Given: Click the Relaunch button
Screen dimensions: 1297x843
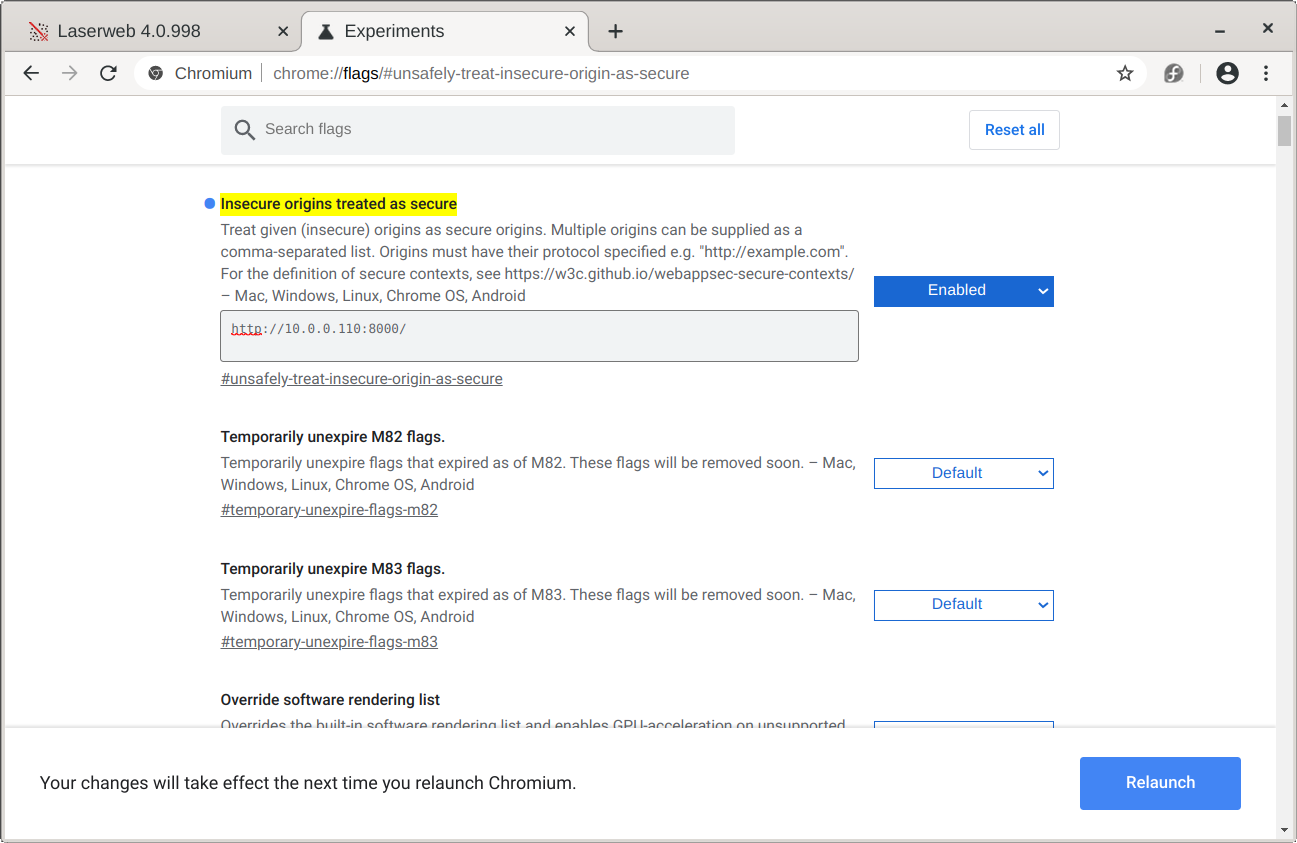Looking at the screenshot, I should [x=1160, y=783].
